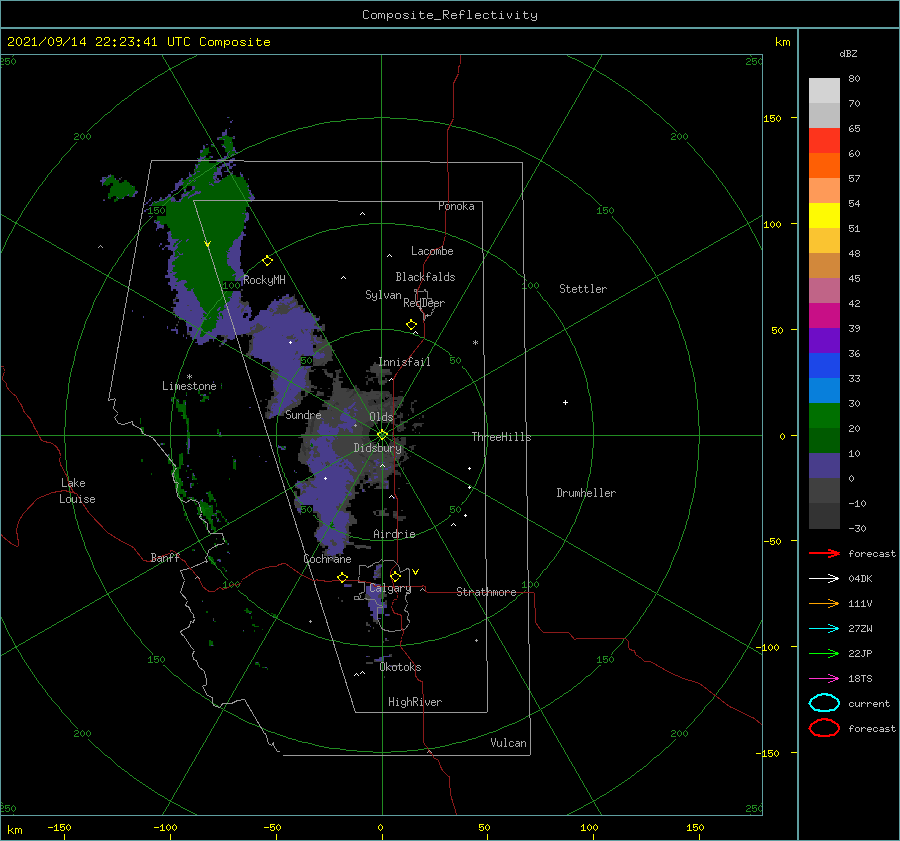
Task: Click the yellow diamond marker beside RockyMH
Action: 267,261
